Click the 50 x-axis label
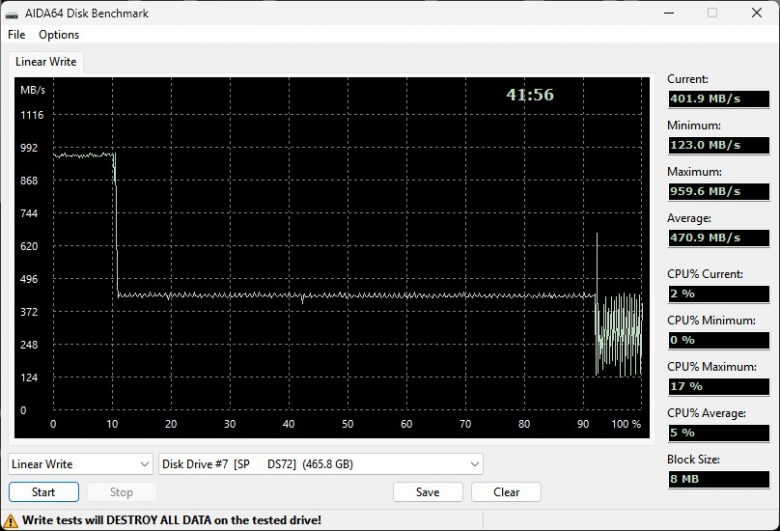This screenshot has width=780, height=531. tap(347, 424)
